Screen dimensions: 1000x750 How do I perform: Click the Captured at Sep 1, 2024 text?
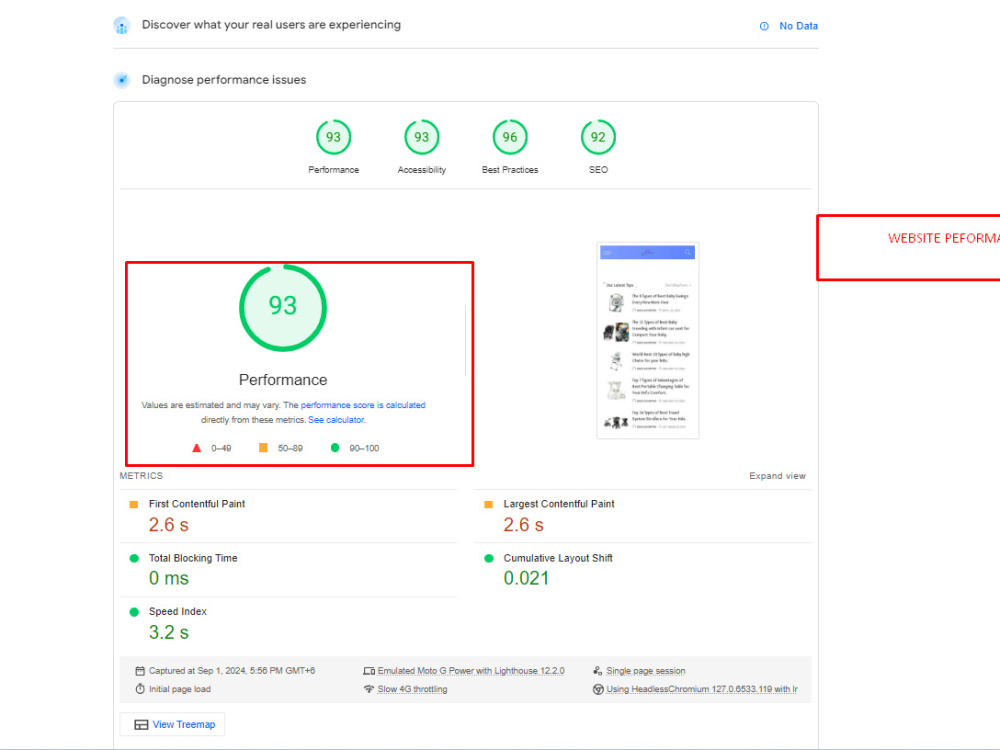[232, 671]
